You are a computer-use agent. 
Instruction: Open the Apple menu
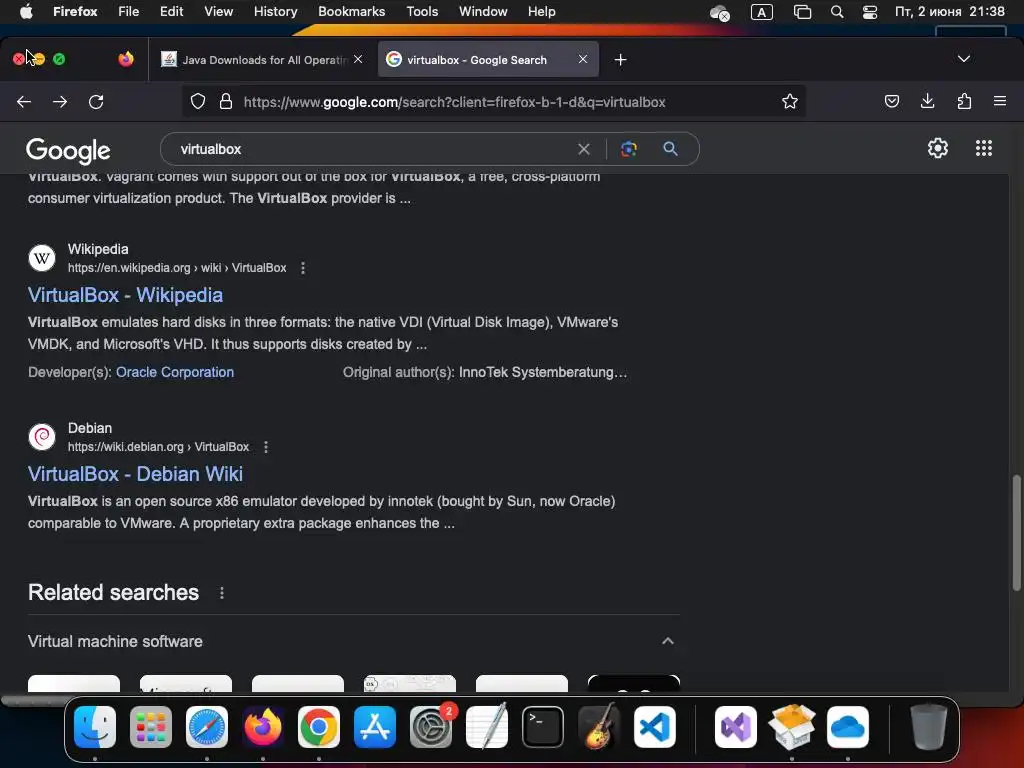pyautogui.click(x=26, y=12)
